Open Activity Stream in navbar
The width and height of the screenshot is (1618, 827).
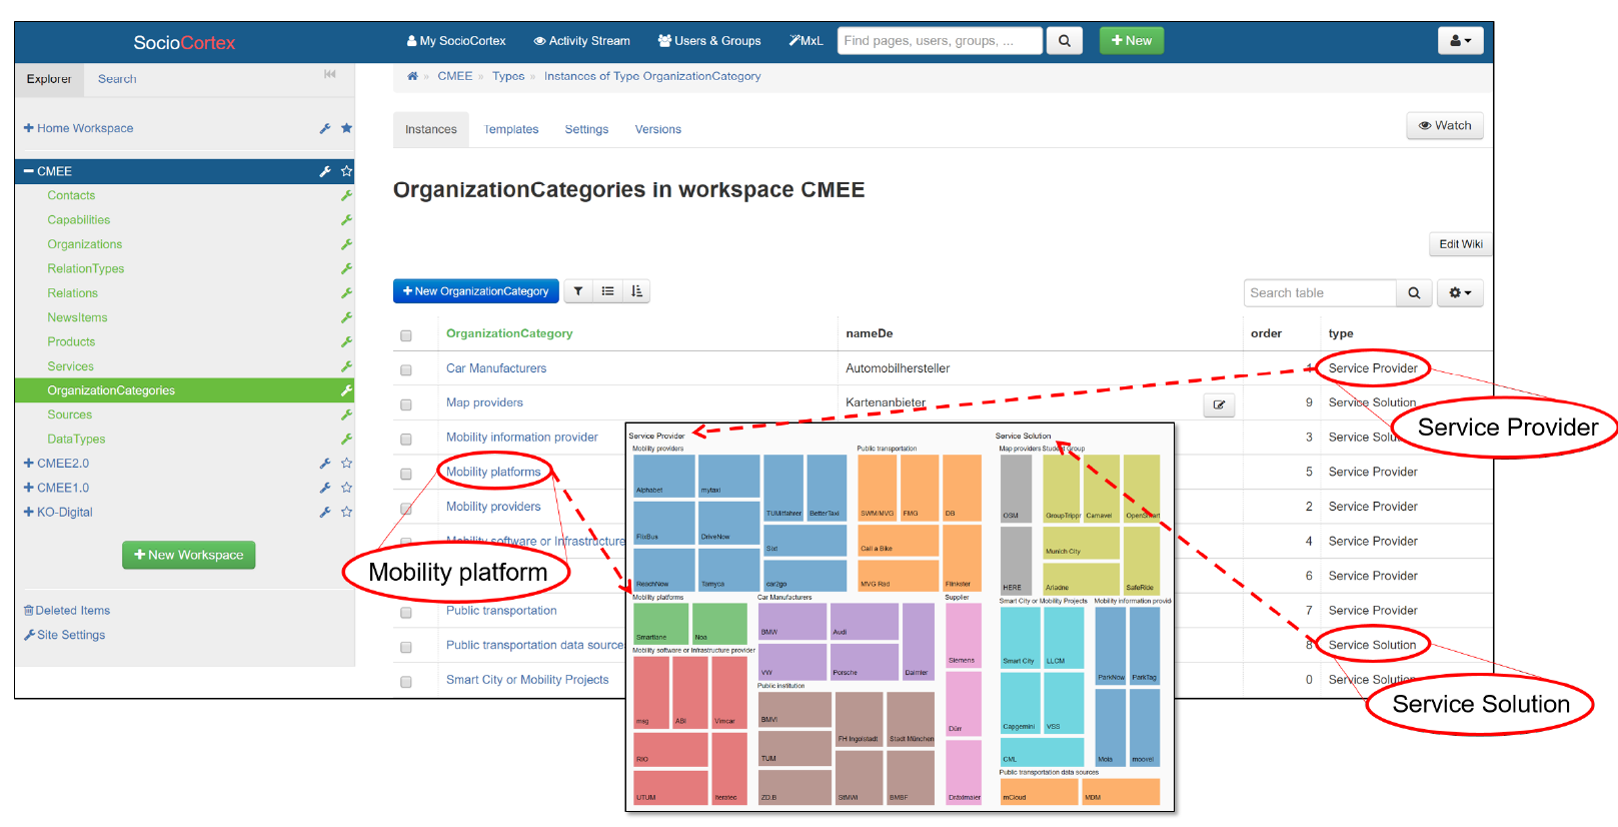(x=582, y=41)
